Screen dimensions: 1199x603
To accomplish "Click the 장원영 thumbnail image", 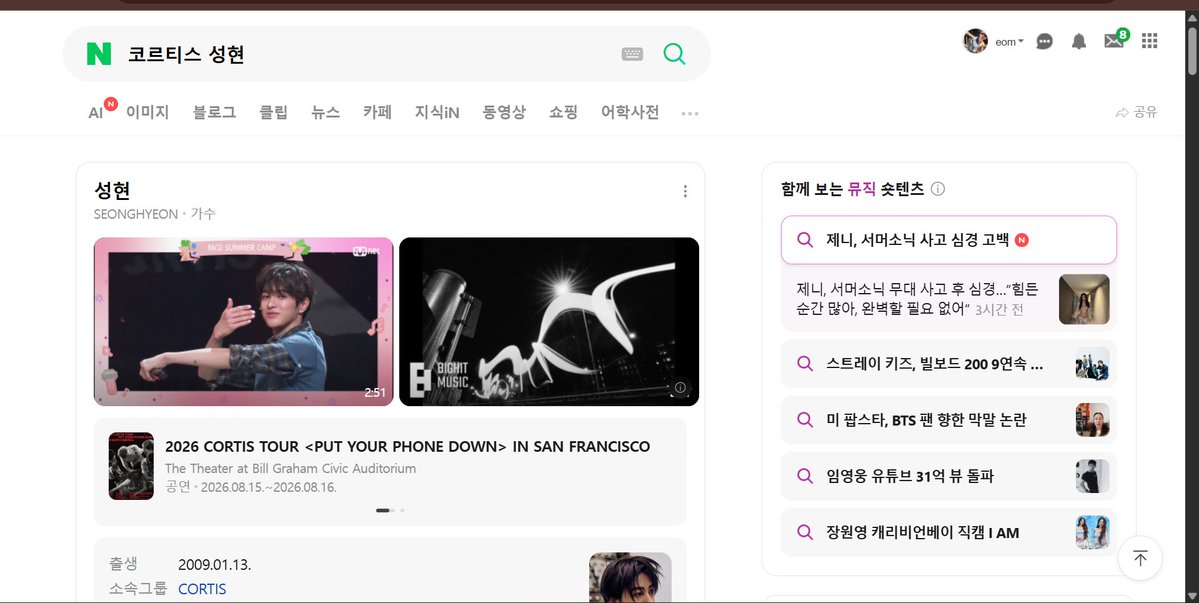I will [x=1093, y=533].
